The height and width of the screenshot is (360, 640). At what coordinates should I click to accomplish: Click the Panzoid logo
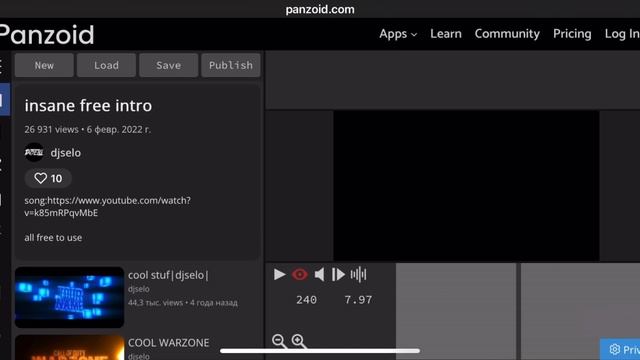(x=47, y=35)
